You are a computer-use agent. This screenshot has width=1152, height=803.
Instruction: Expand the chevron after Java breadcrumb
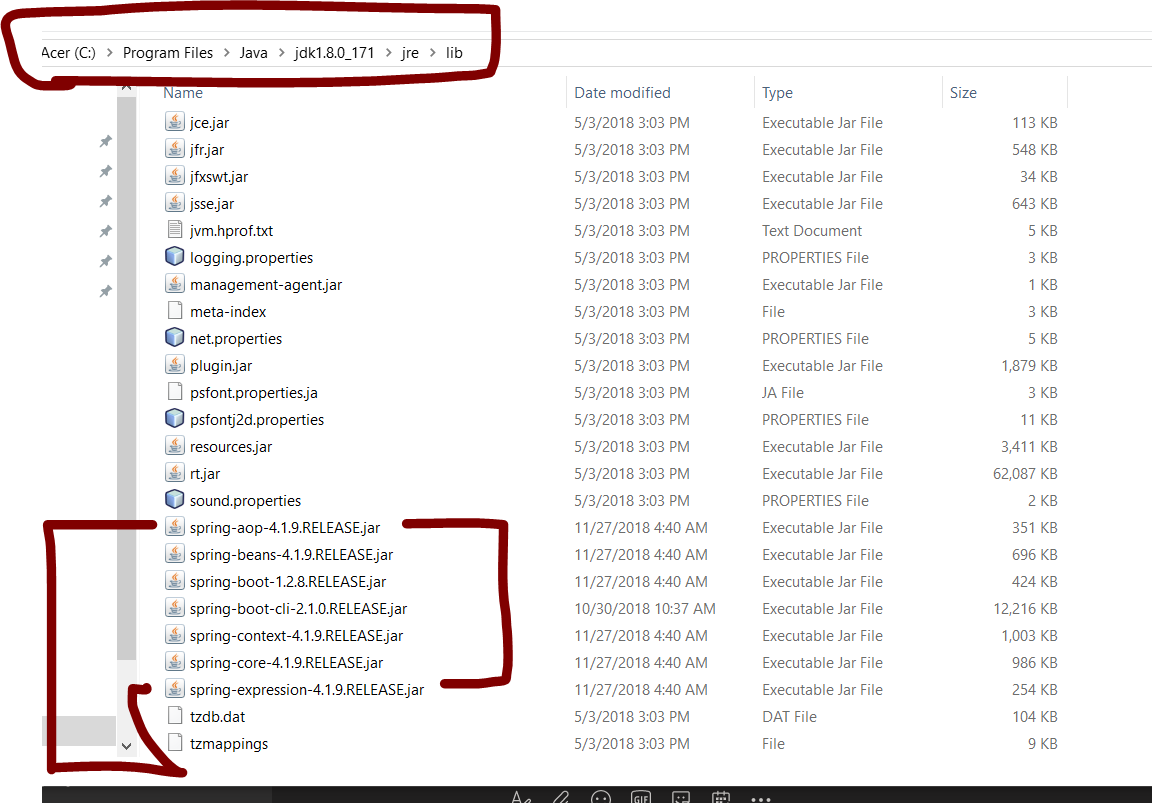(x=281, y=53)
